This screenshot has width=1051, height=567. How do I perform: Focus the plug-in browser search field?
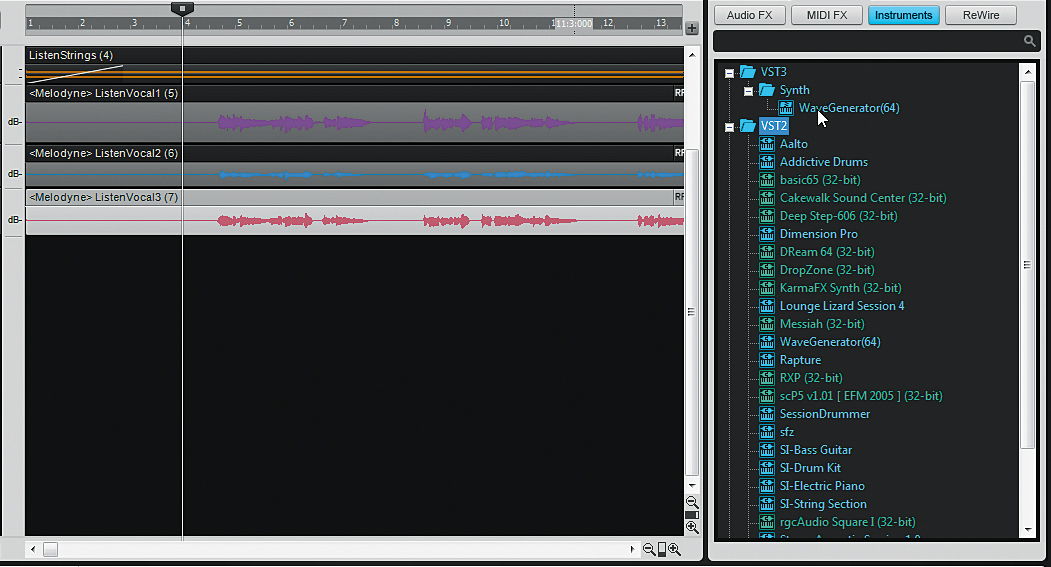875,41
